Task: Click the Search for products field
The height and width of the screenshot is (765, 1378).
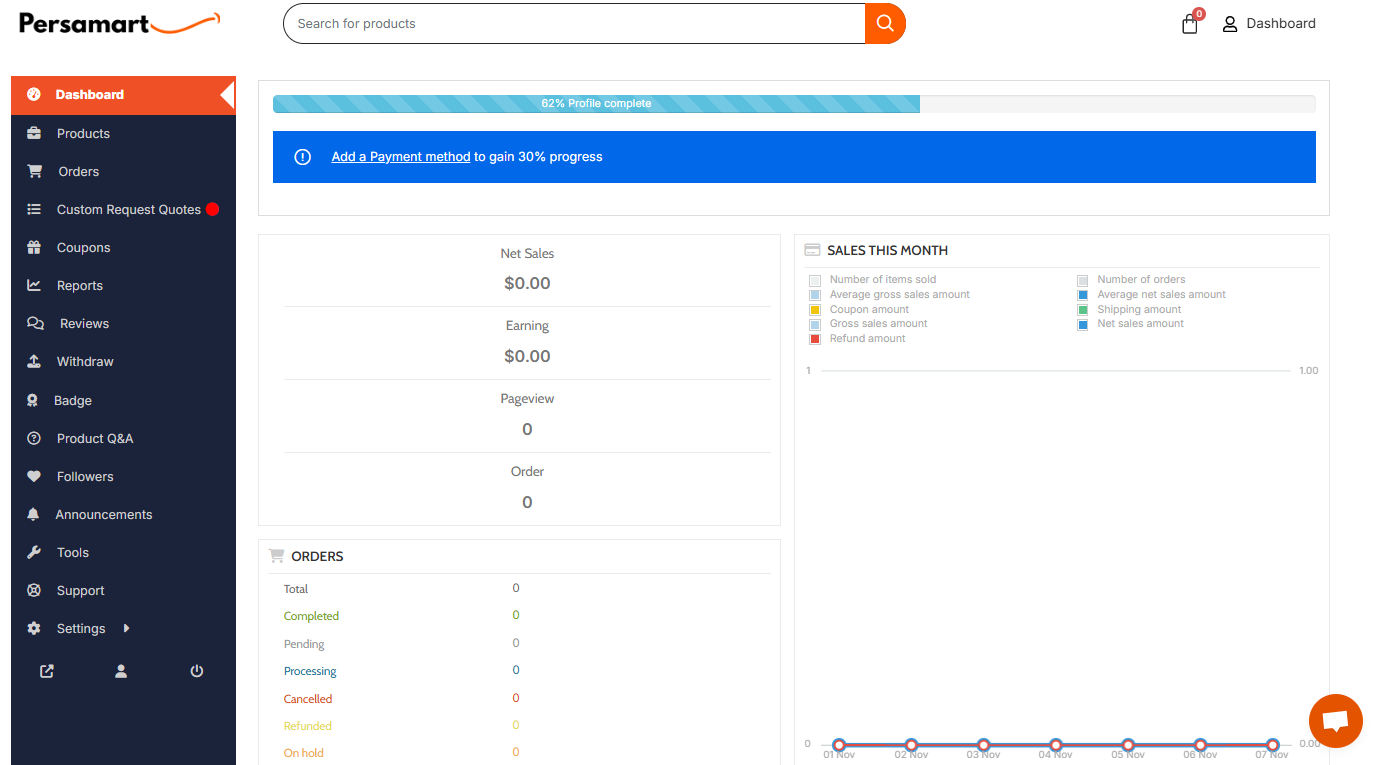Action: tap(574, 23)
